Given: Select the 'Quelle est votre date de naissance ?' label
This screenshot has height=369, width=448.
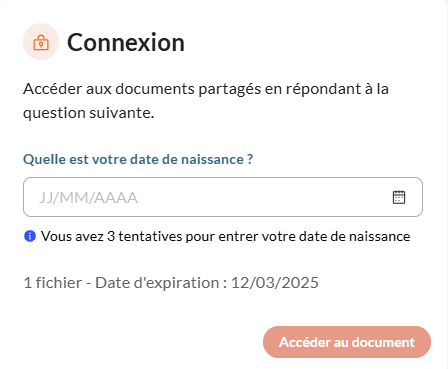Looking at the screenshot, I should (138, 159).
